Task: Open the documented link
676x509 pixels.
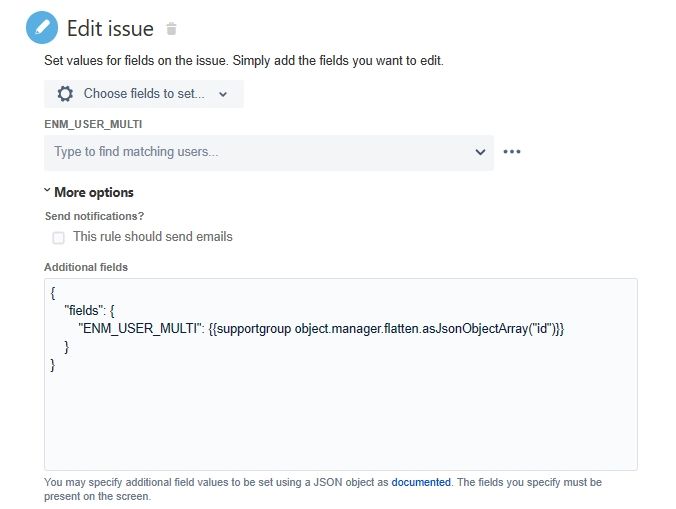Action: click(x=421, y=482)
